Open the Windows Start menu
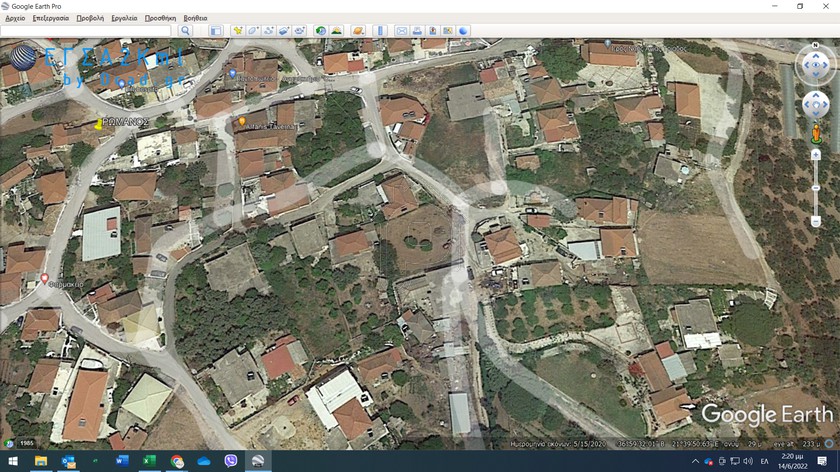This screenshot has height=472, width=840. [x=13, y=461]
